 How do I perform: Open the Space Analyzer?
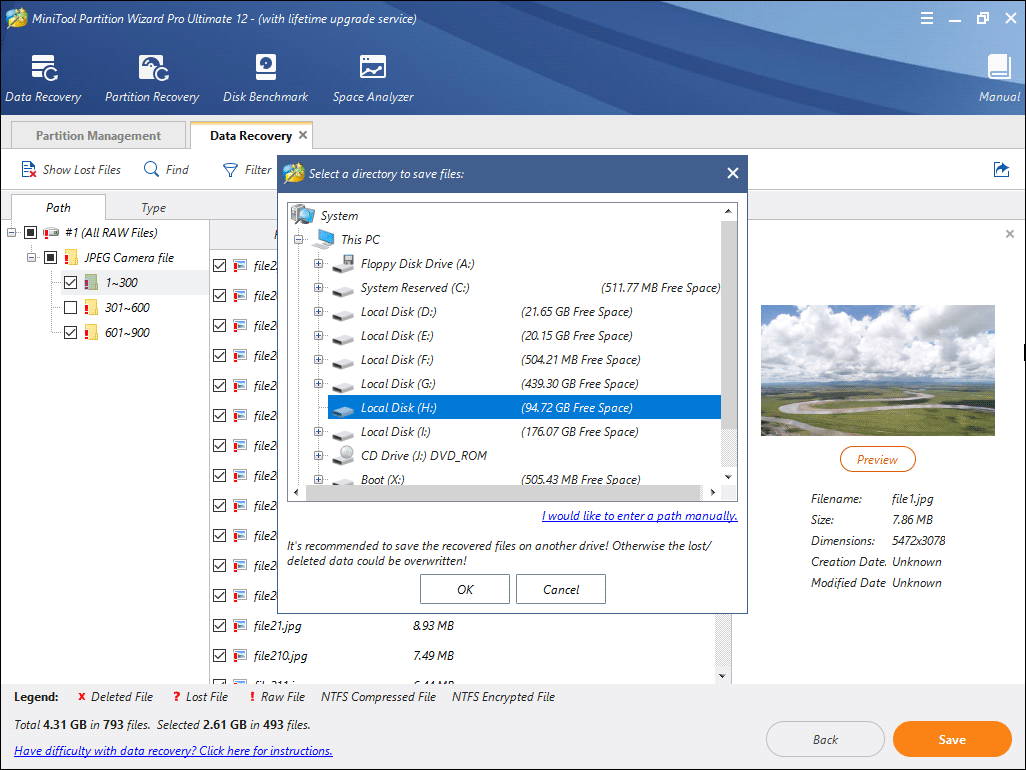click(x=372, y=77)
